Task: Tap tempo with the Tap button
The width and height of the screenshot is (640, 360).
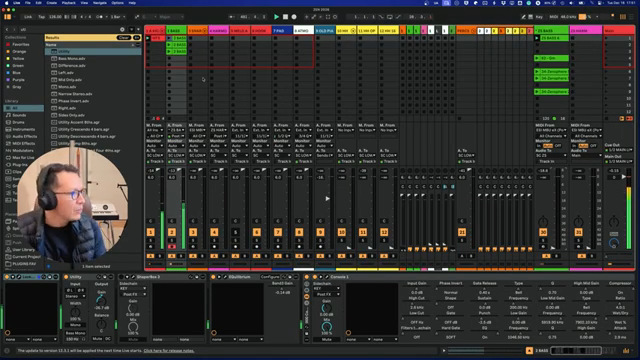Action: tap(42, 17)
